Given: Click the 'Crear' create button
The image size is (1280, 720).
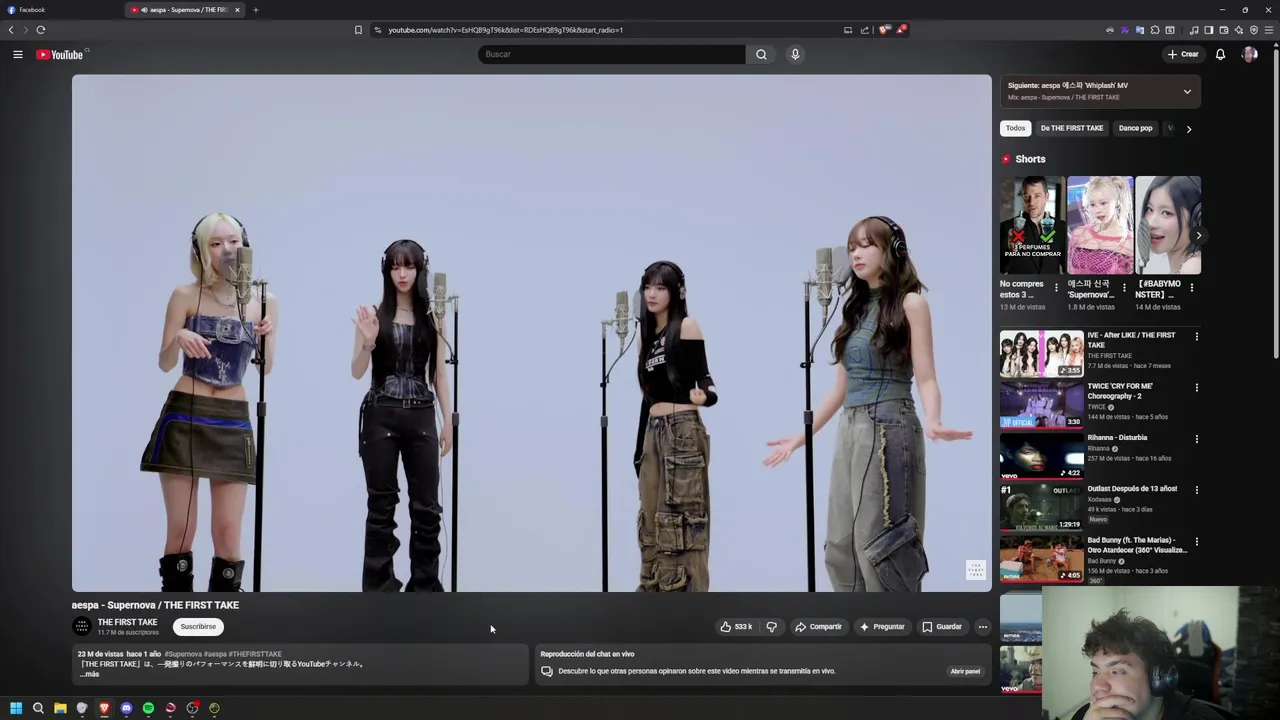Looking at the screenshot, I should (x=1182, y=54).
